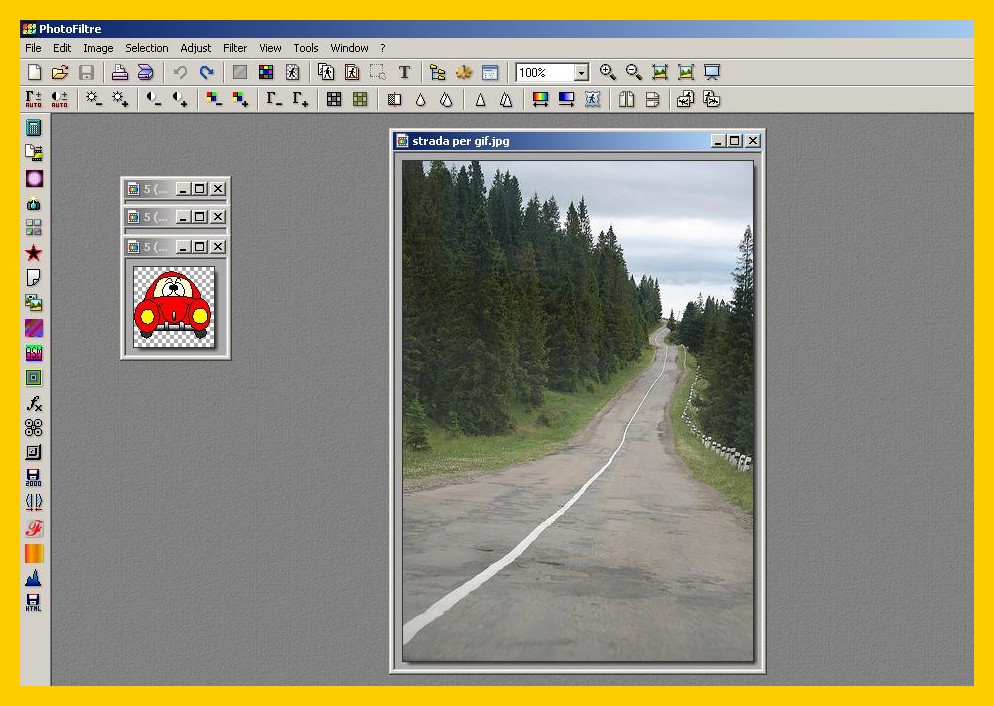Open a file with the folder icon
The image size is (994, 706).
coord(60,72)
